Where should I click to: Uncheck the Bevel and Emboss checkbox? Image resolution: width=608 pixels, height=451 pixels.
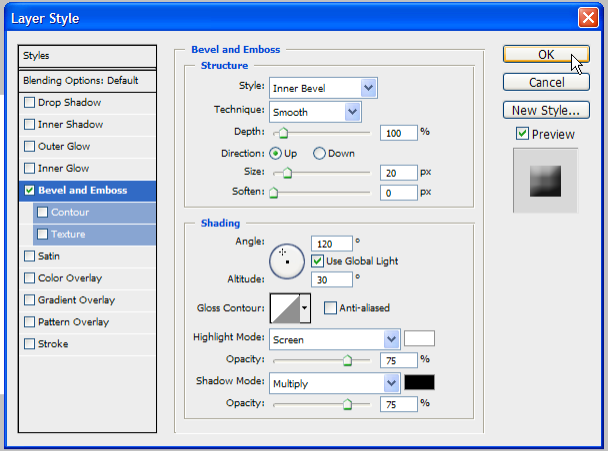pyautogui.click(x=29, y=190)
